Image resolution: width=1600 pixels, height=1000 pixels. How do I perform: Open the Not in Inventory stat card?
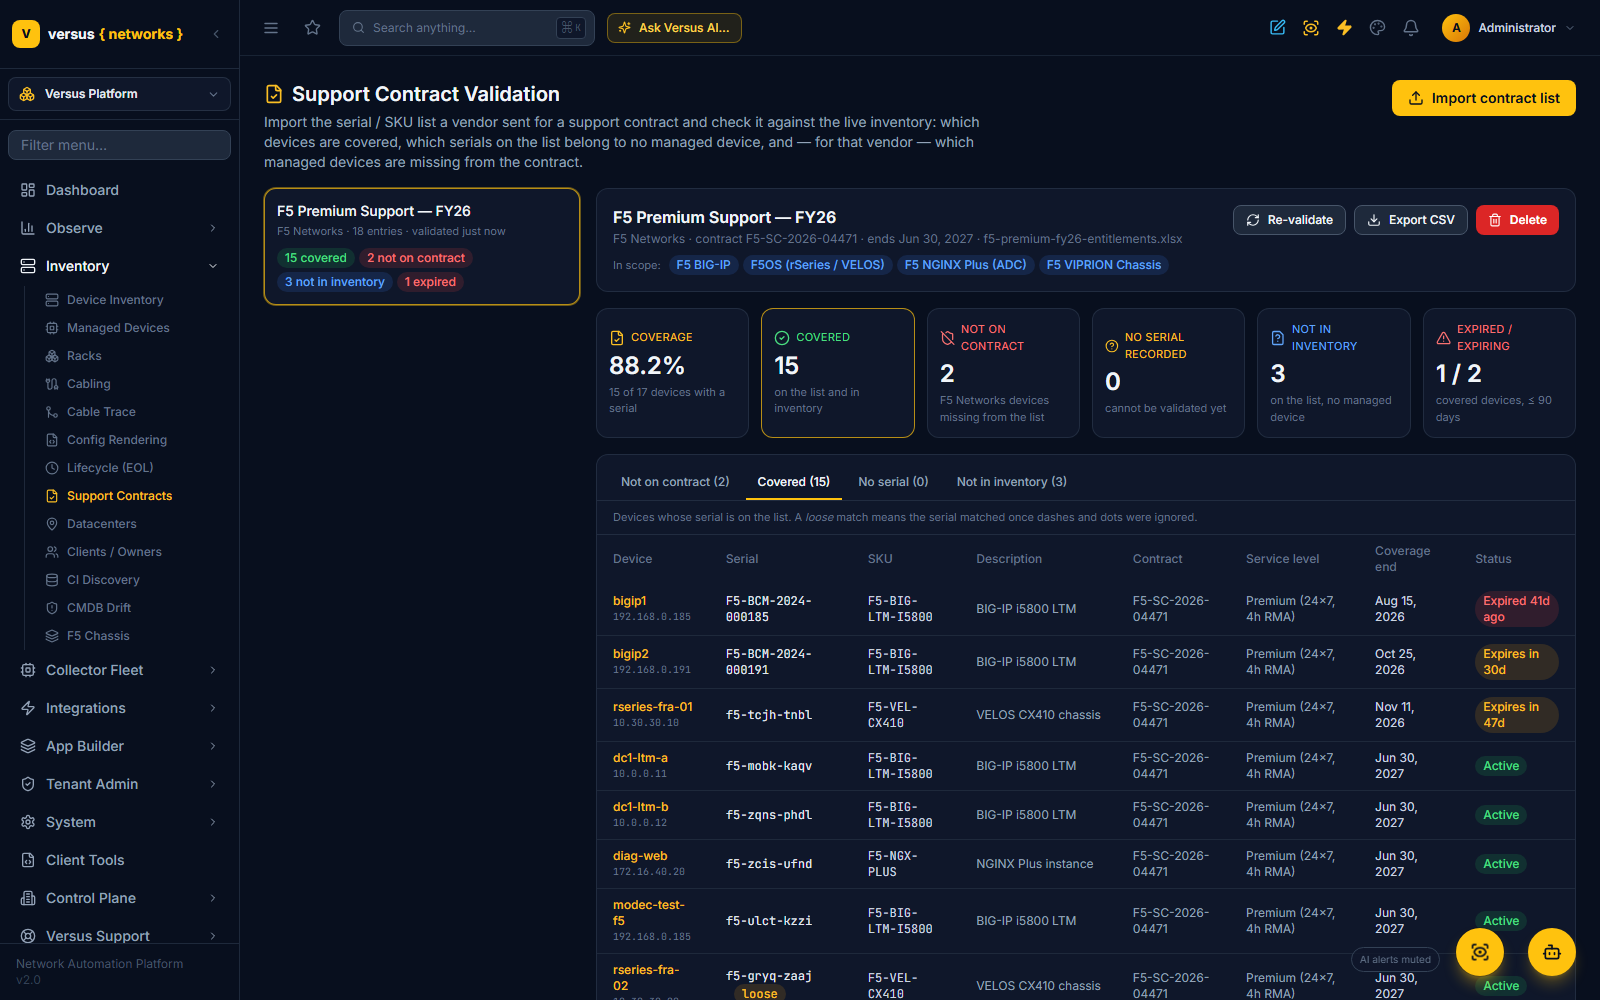(1333, 373)
